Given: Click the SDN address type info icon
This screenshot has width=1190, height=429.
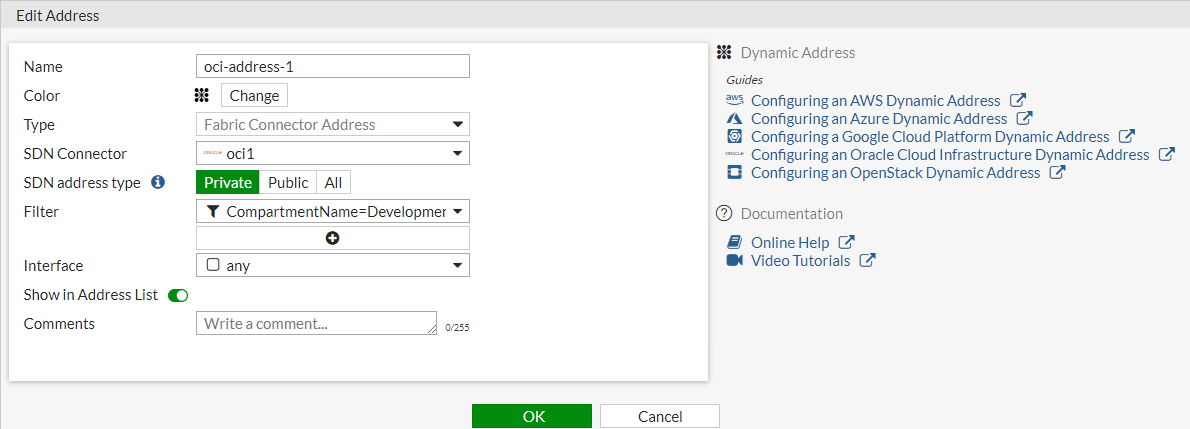Looking at the screenshot, I should click(157, 183).
